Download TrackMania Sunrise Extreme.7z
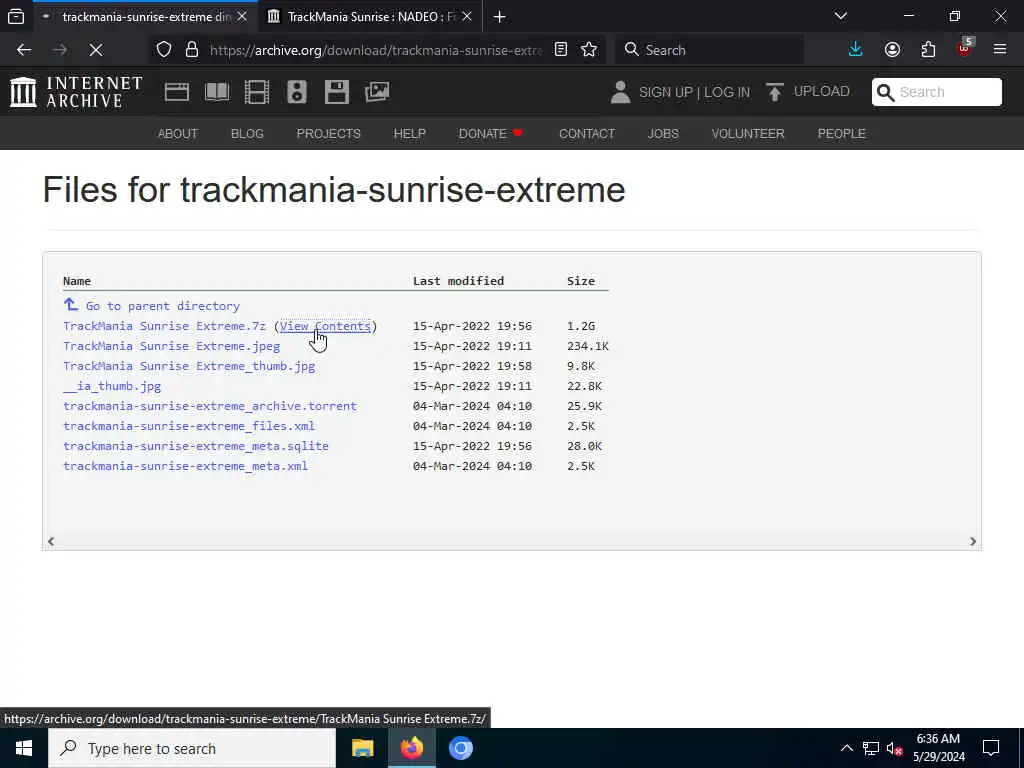This screenshot has width=1024, height=768. [165, 326]
